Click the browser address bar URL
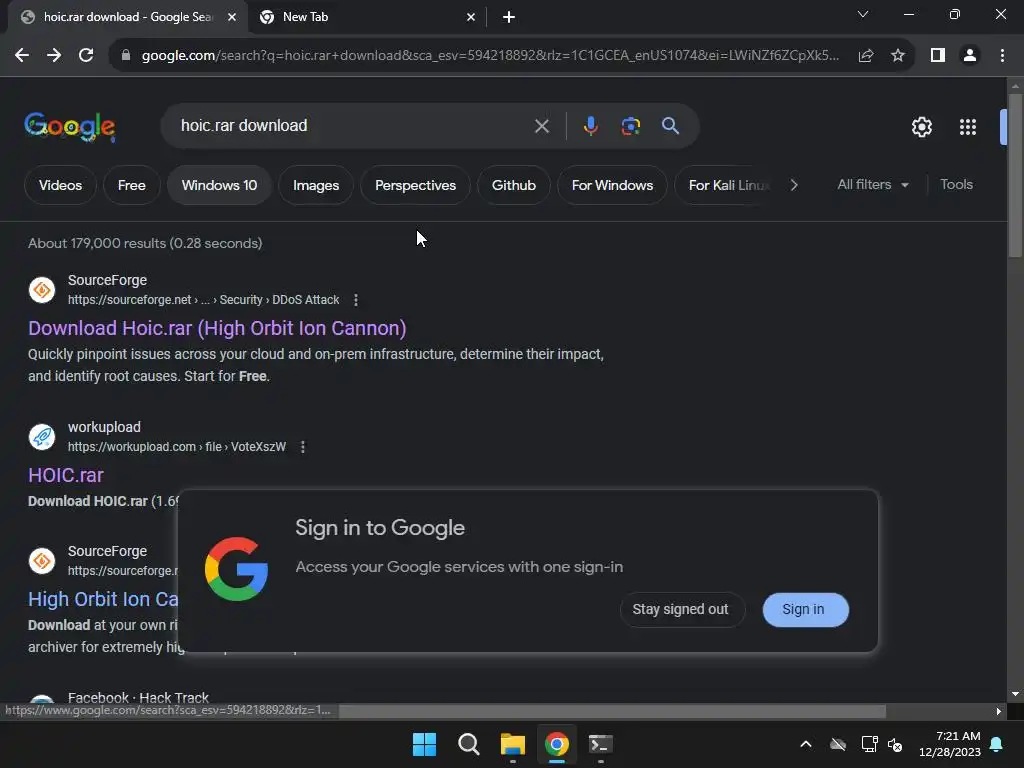Screen dimensions: 1024x768 pyautogui.click(x=490, y=56)
